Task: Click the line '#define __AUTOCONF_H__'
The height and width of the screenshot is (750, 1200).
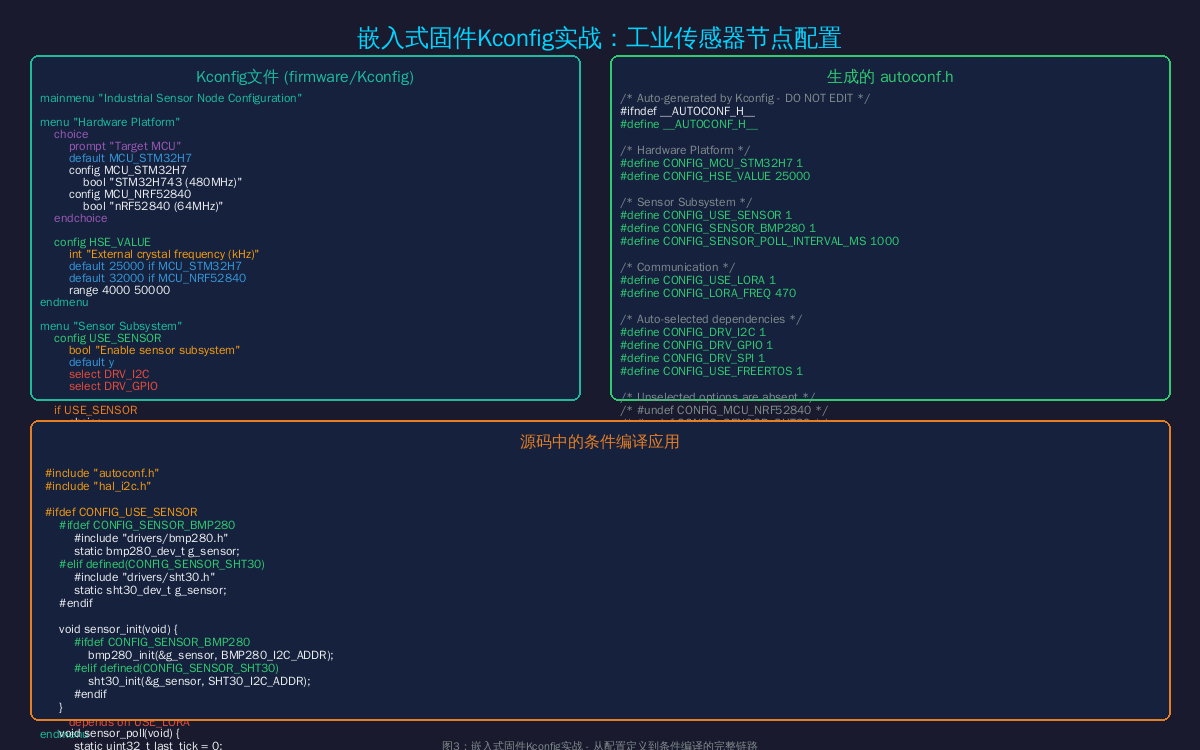Action: [689, 124]
